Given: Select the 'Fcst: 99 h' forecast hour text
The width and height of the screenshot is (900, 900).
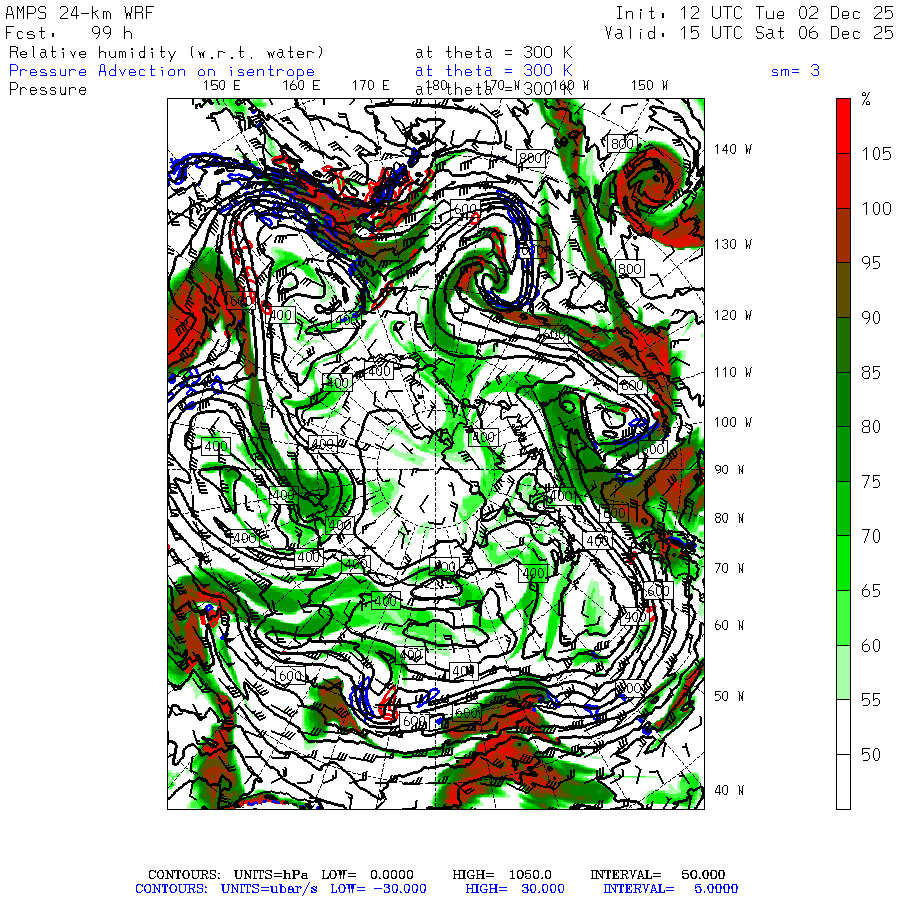Looking at the screenshot, I should 69,33.
